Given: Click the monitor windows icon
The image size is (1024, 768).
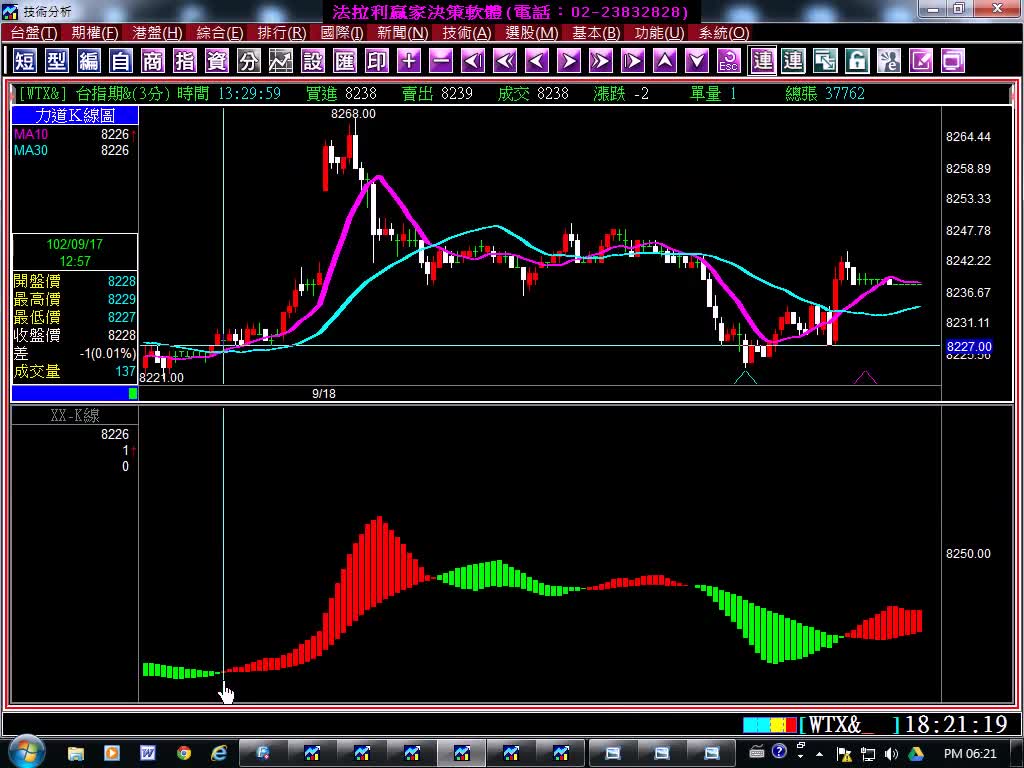Looking at the screenshot, I should pyautogui.click(x=953, y=61).
